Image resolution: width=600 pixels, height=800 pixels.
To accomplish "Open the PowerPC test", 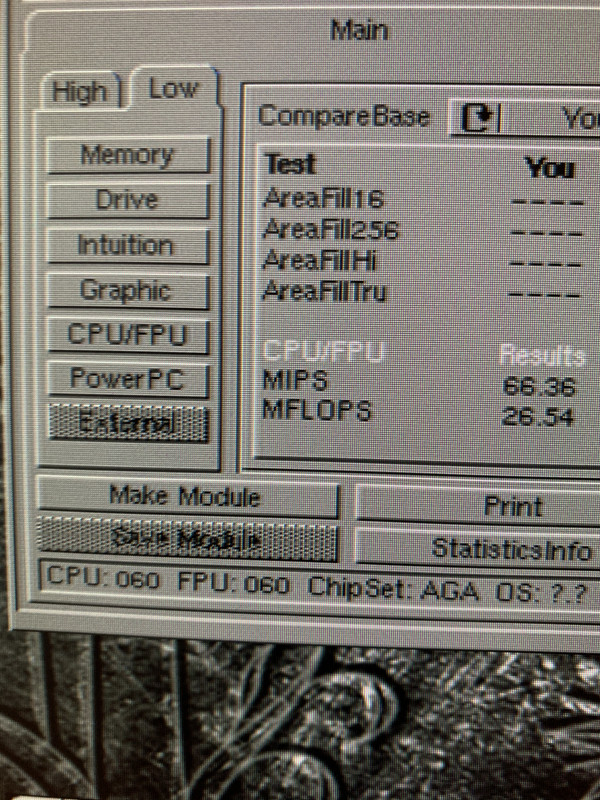I will pyautogui.click(x=128, y=379).
